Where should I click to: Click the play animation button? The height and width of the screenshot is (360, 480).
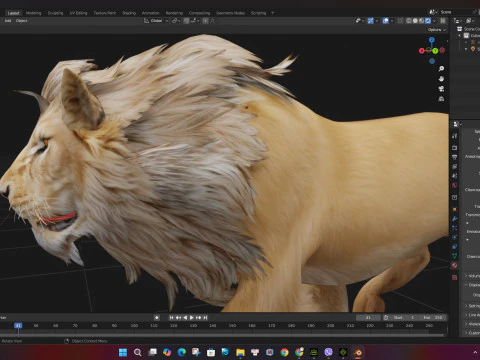click(x=192, y=318)
